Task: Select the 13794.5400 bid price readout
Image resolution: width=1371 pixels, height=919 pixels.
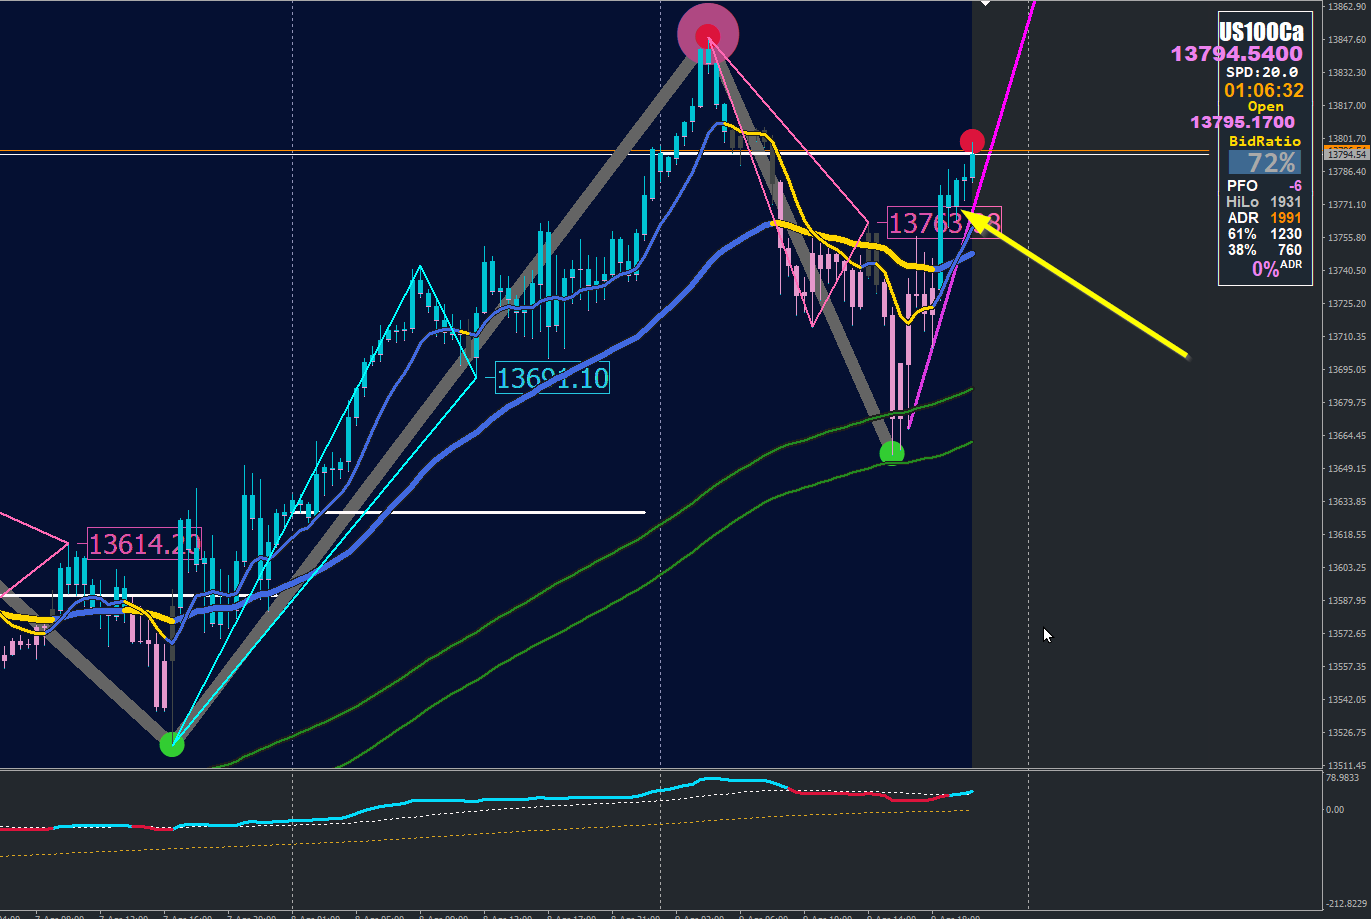Action: tap(1237, 54)
